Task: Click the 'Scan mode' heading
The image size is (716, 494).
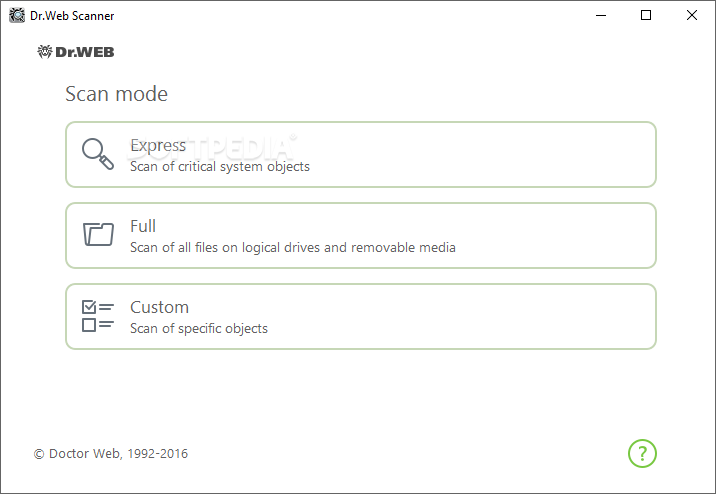Action: click(116, 94)
